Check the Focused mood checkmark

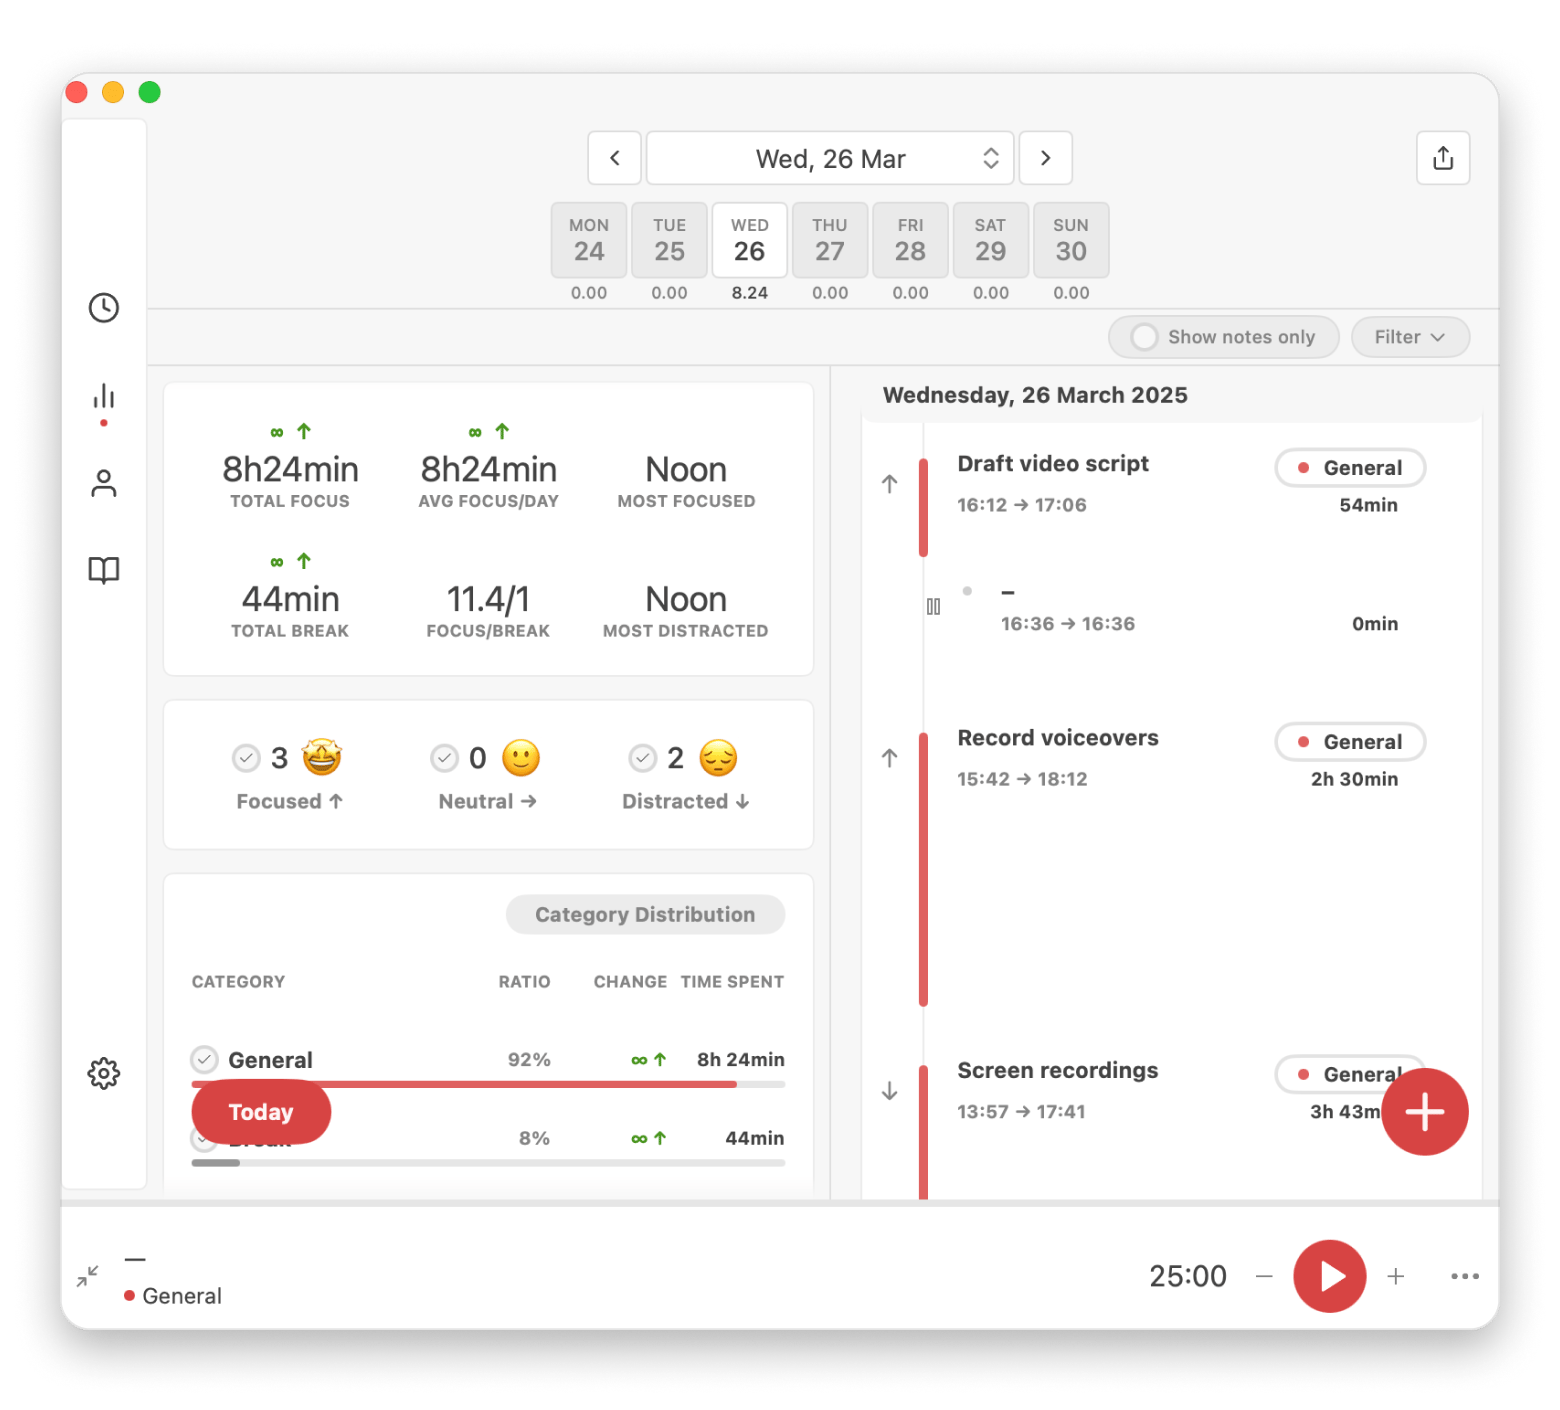coord(246,758)
